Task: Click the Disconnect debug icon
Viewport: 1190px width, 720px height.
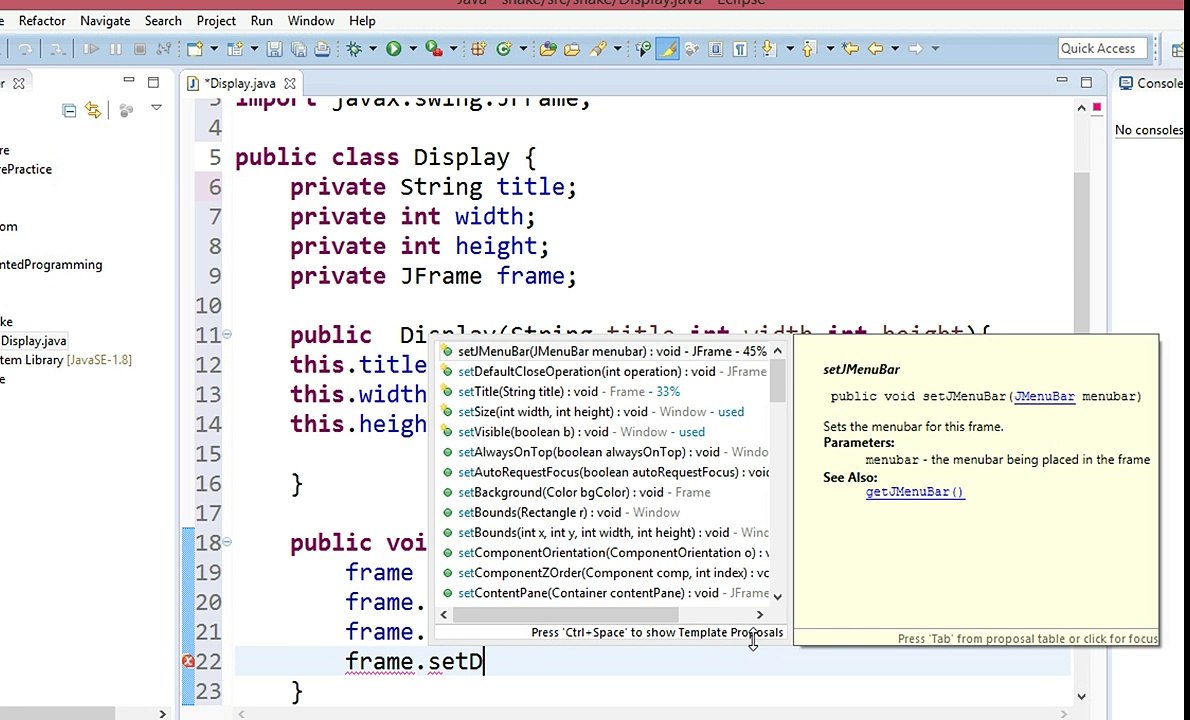Action: point(163,49)
